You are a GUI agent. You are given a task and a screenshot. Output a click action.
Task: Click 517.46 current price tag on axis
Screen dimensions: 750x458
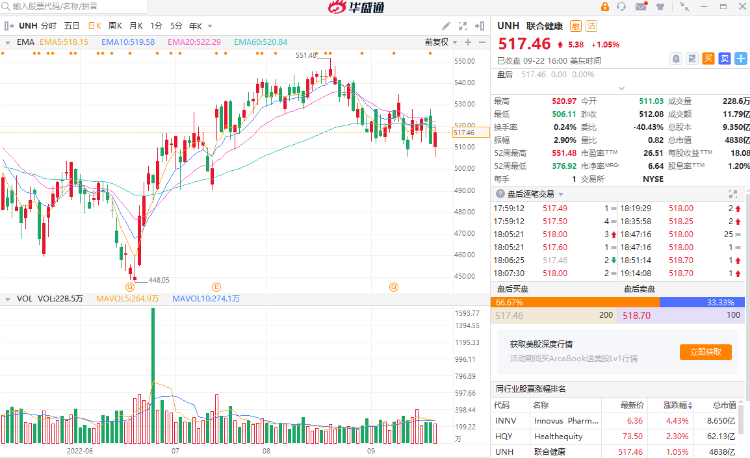[x=471, y=132]
